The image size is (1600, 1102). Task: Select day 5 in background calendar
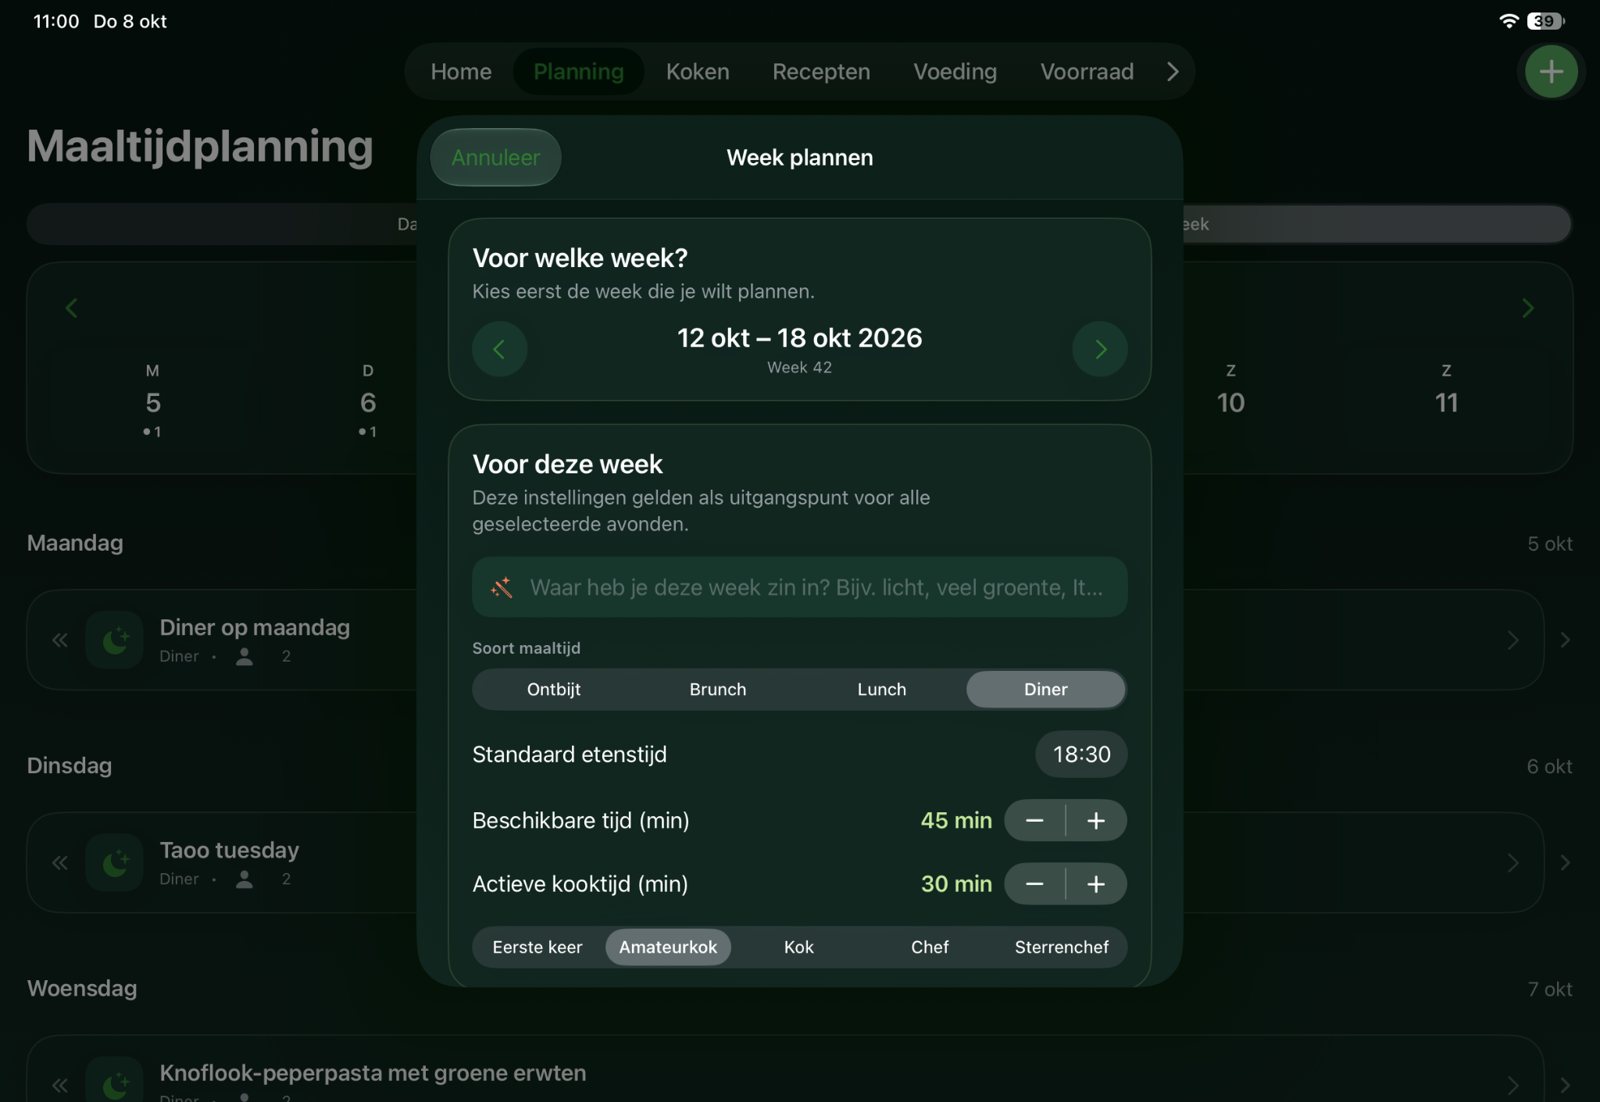point(153,401)
